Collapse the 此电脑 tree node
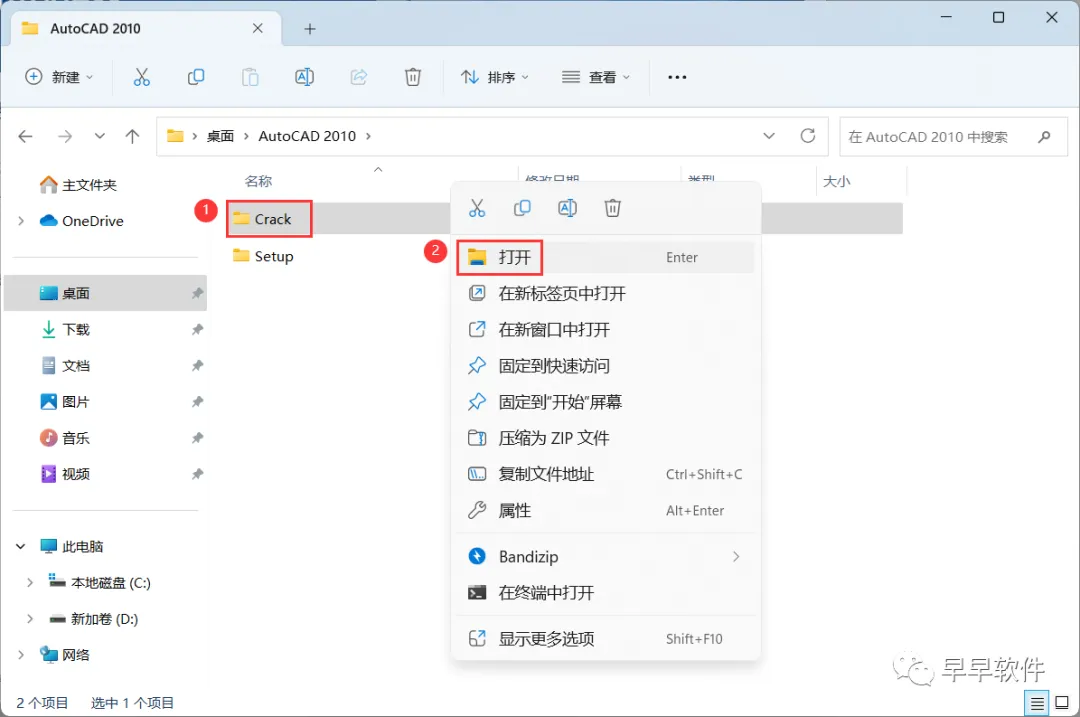1080x717 pixels. (x=21, y=546)
